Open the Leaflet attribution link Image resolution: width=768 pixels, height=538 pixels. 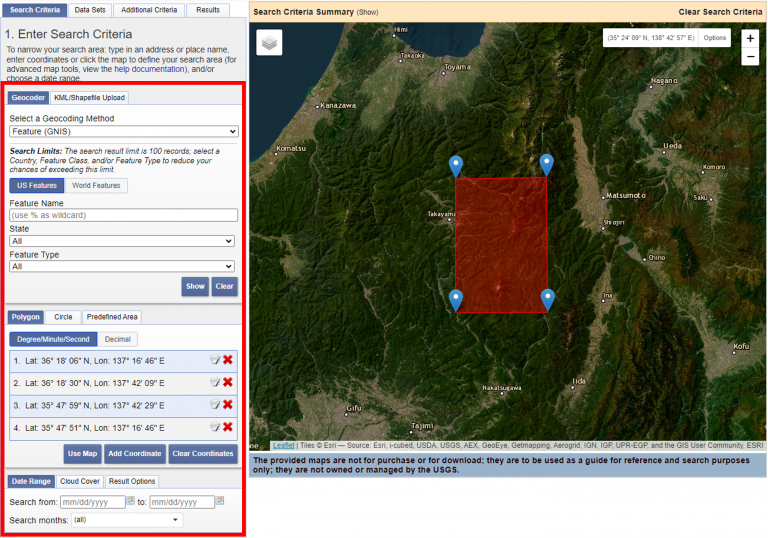[x=284, y=445]
